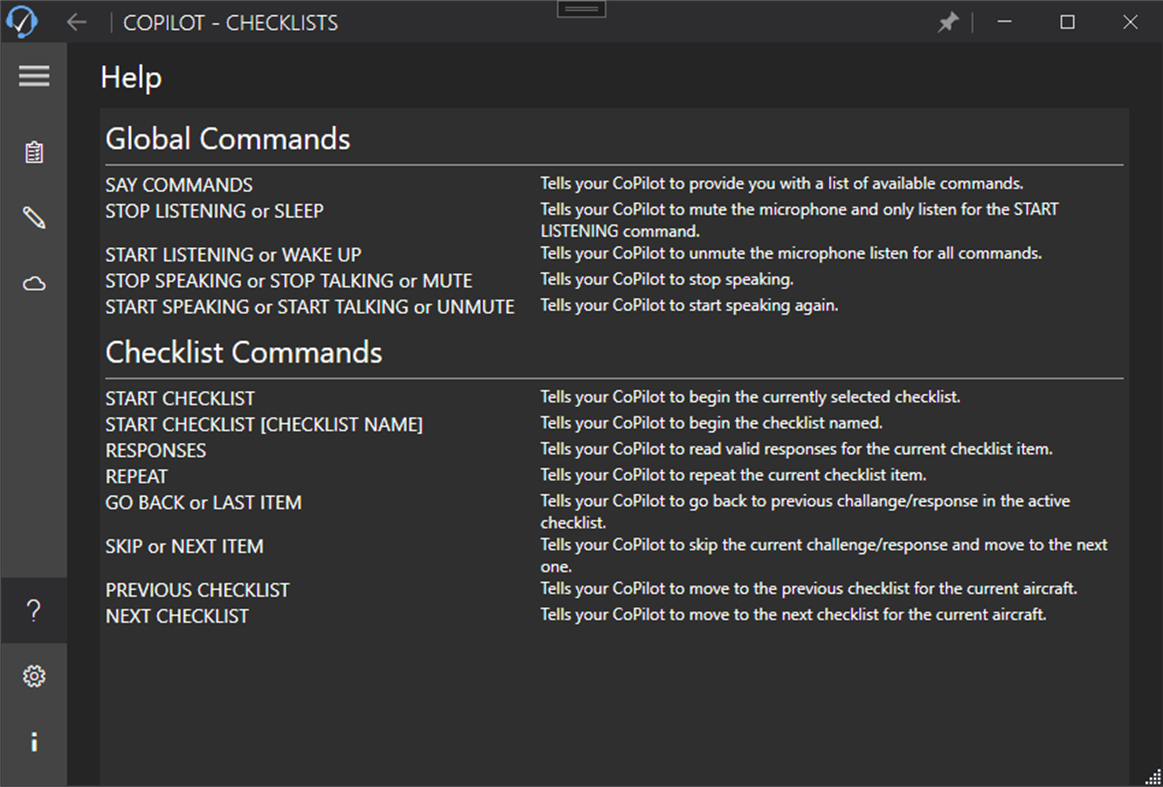Select the Help question mark icon
Viewport: 1163px width, 787px height.
[x=34, y=609]
